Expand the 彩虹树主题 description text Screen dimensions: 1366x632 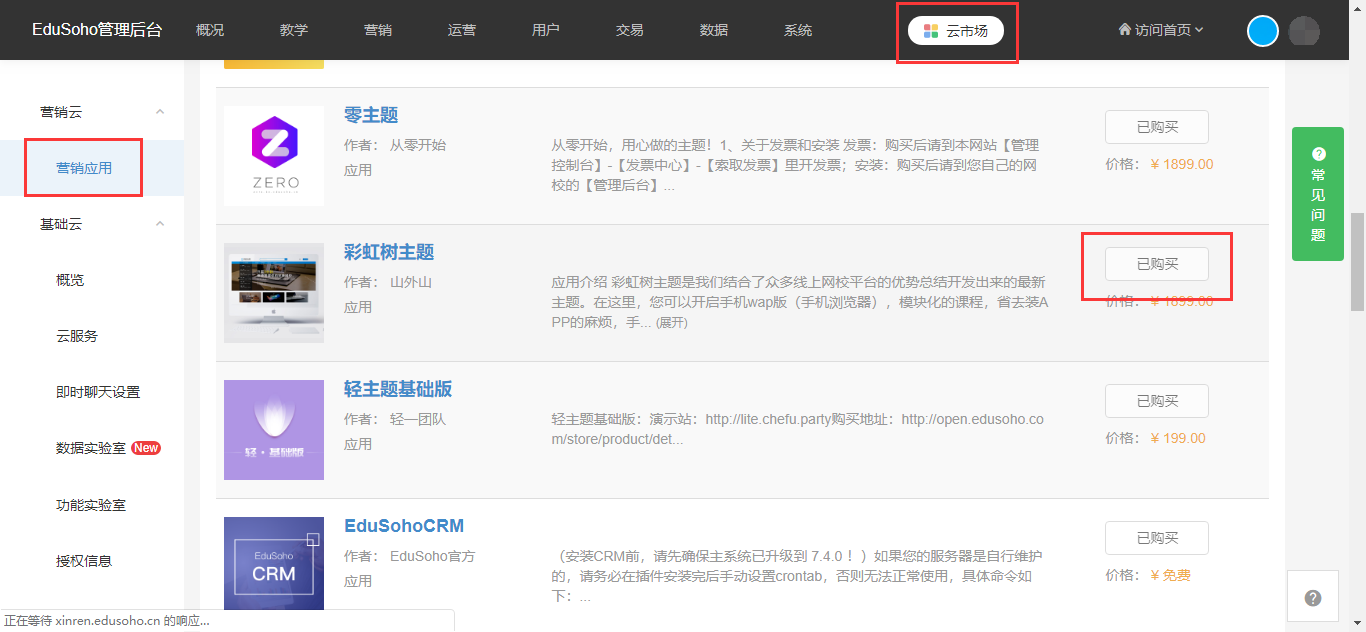click(x=671, y=323)
